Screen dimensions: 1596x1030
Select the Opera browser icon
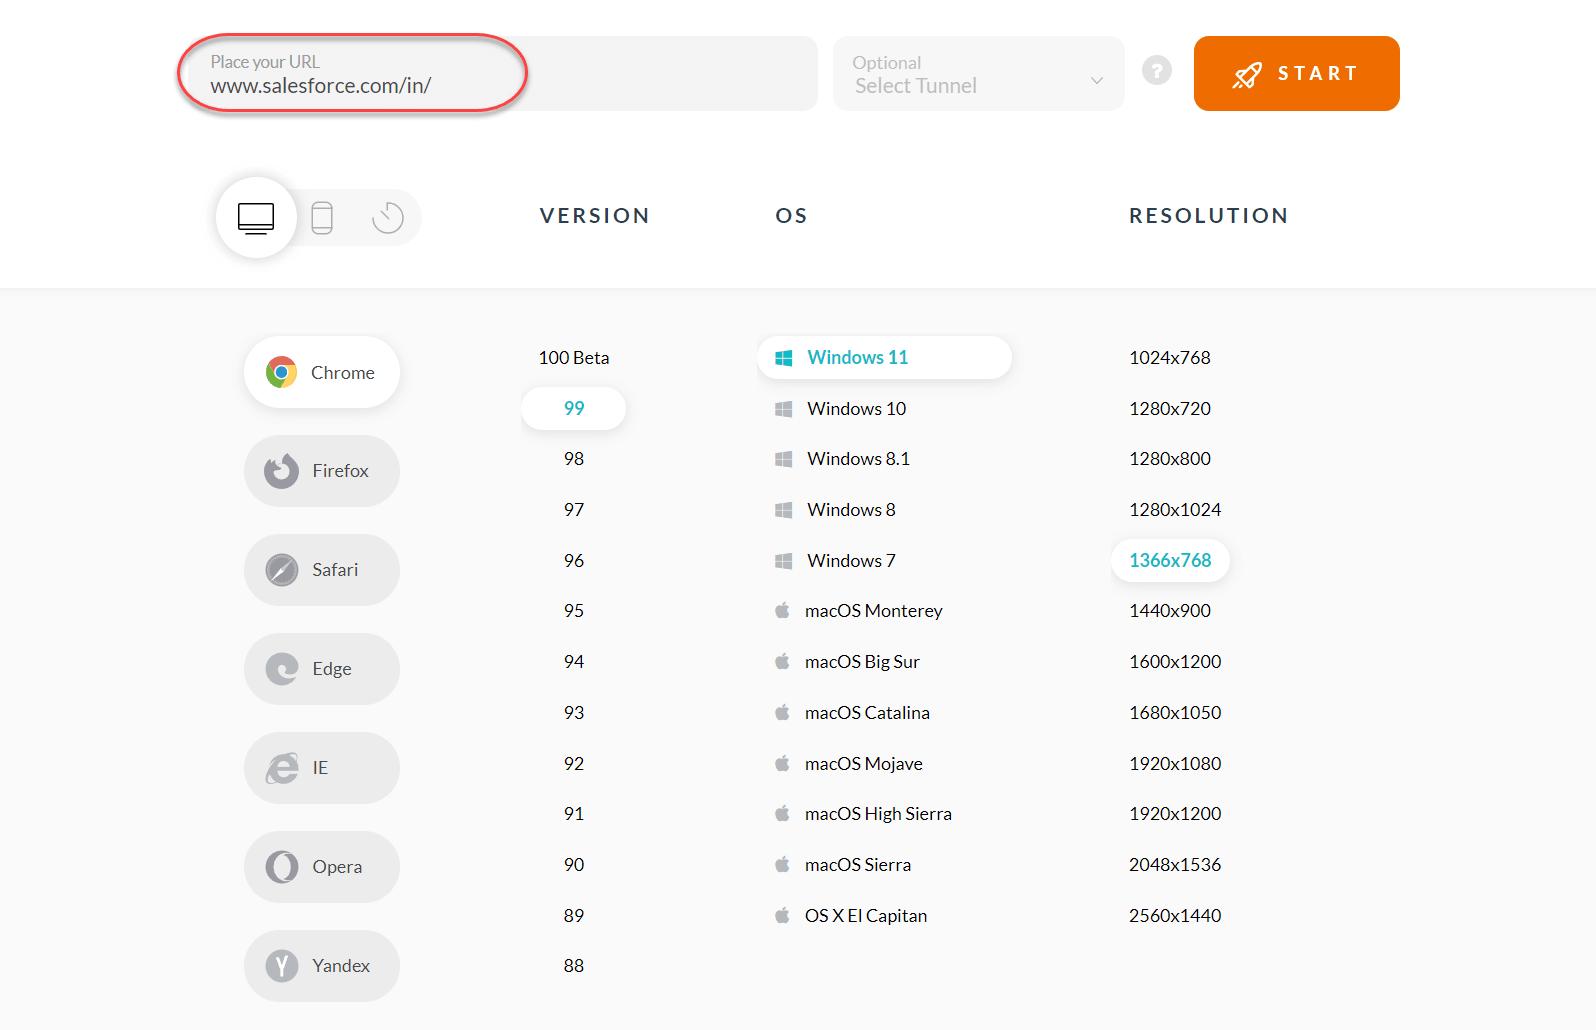coord(282,867)
